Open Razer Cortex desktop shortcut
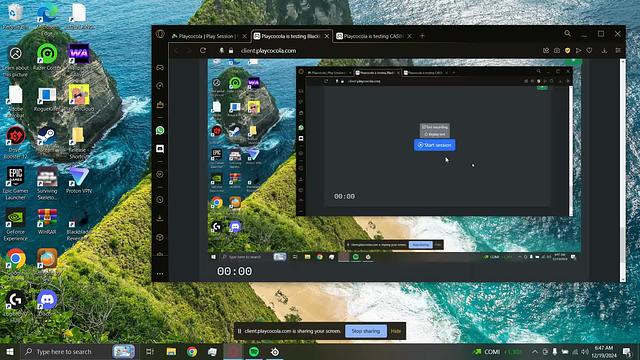 [x=47, y=57]
